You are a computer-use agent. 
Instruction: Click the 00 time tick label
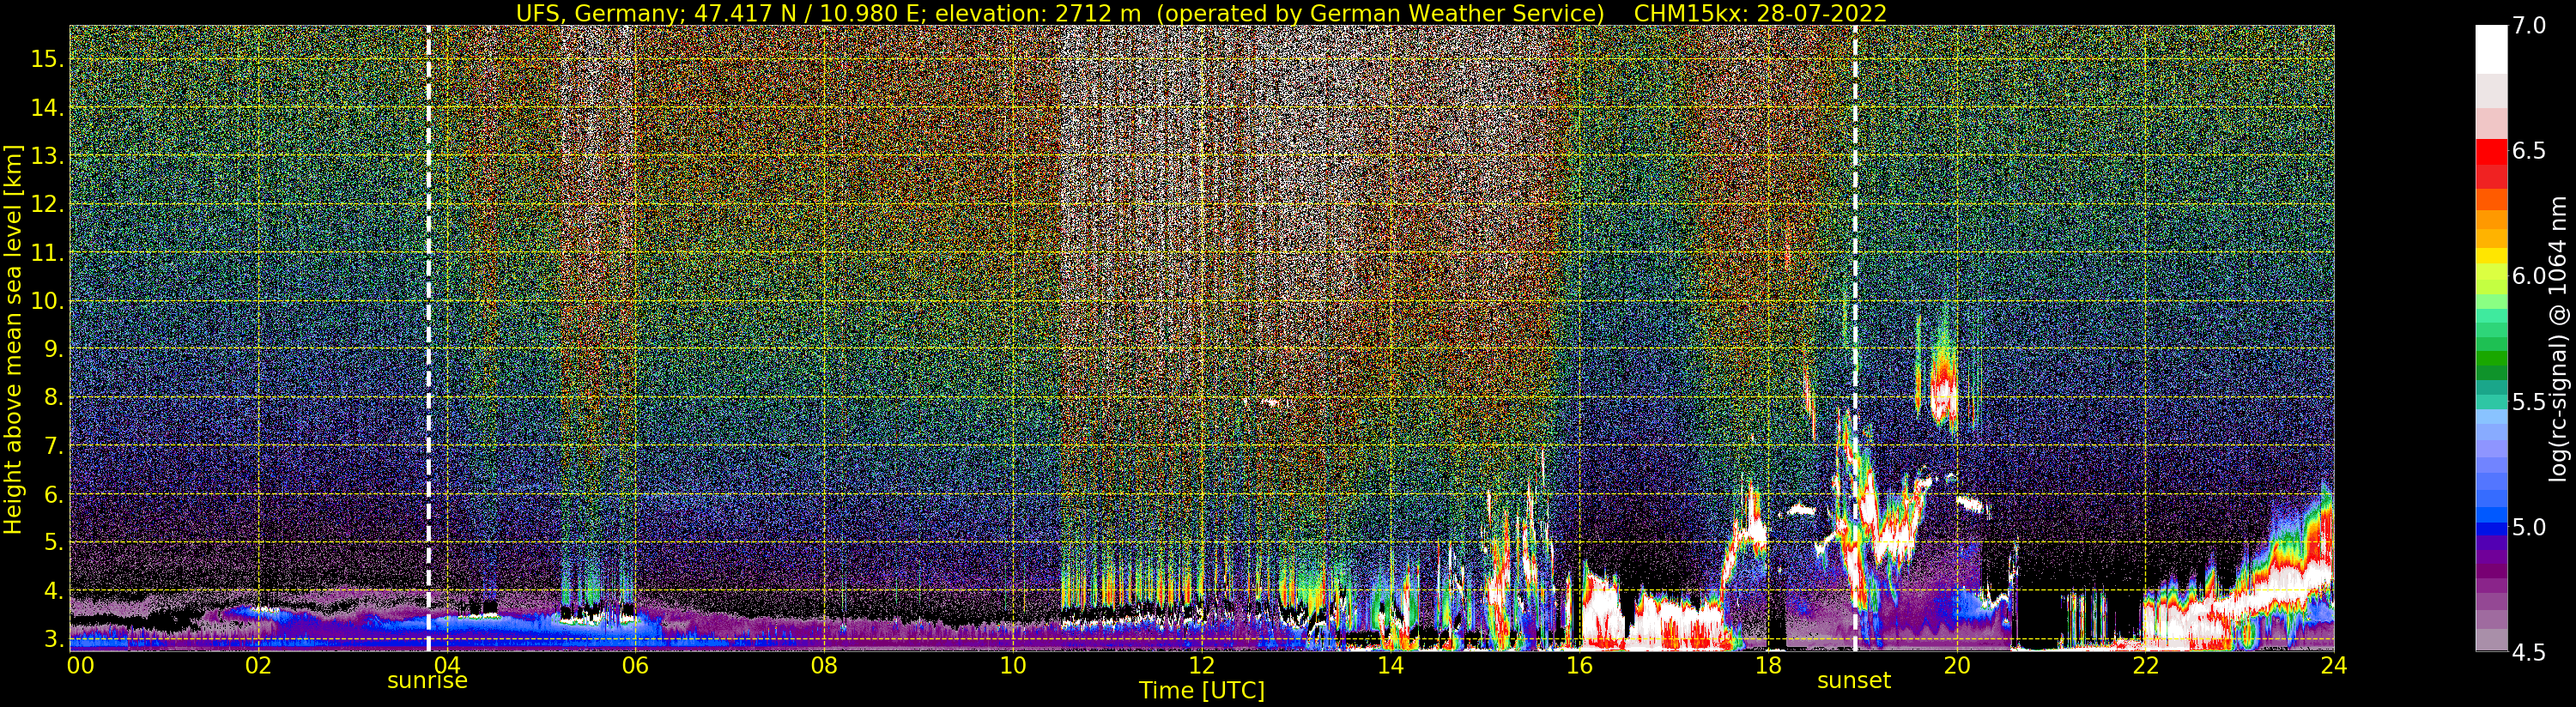pos(80,665)
